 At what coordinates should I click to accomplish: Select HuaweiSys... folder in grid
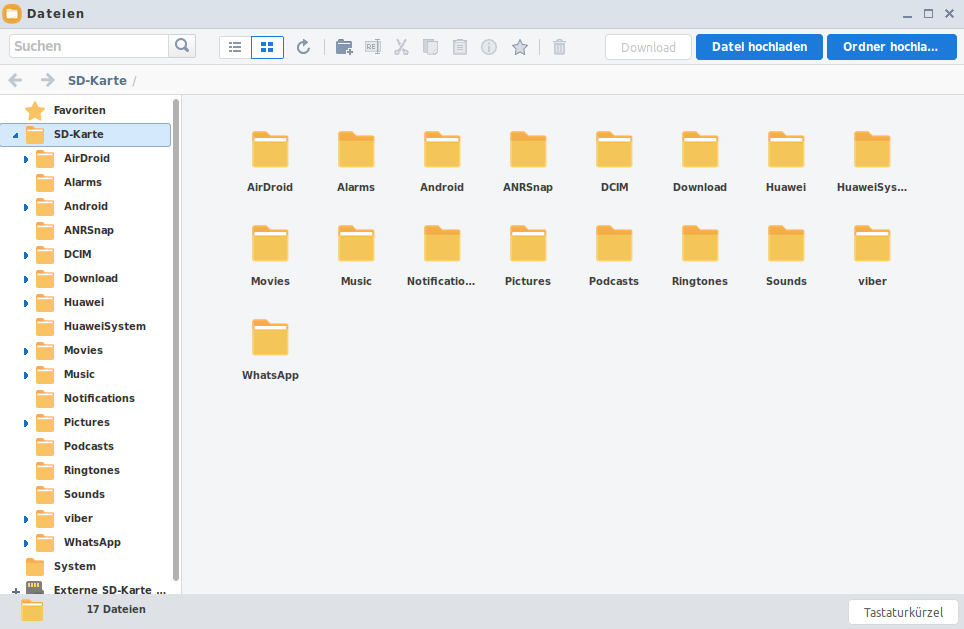pos(872,161)
